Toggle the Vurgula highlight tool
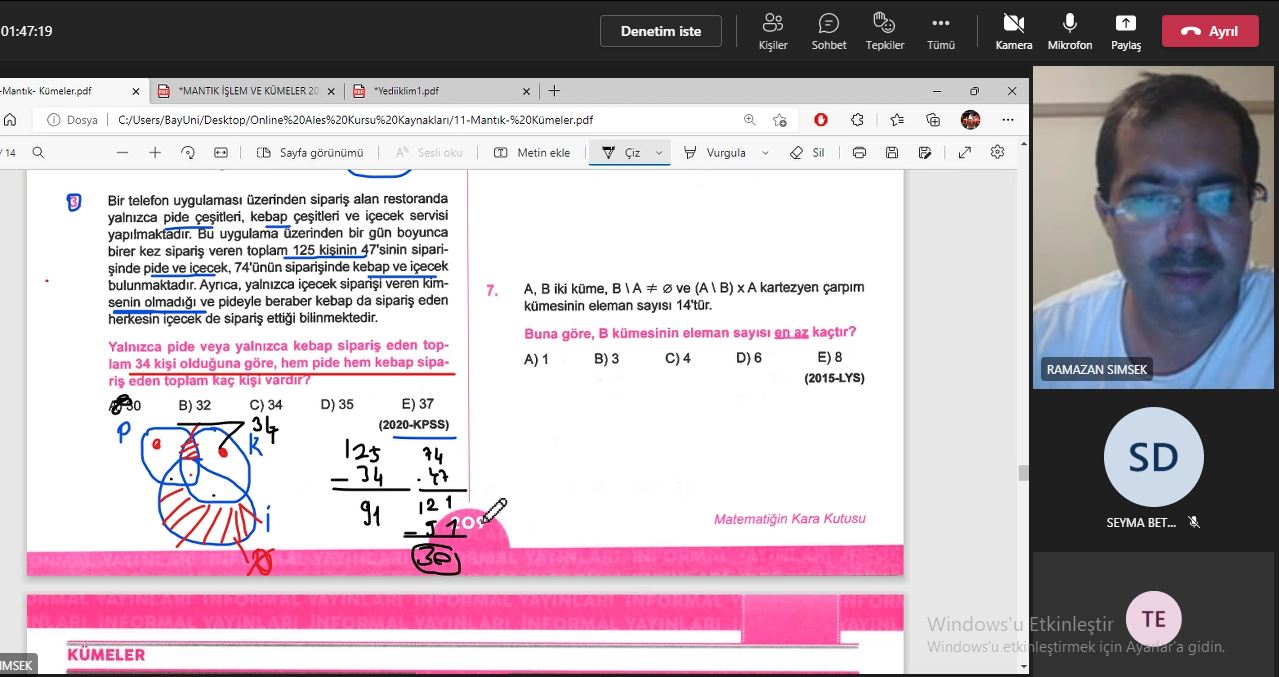 [x=715, y=153]
